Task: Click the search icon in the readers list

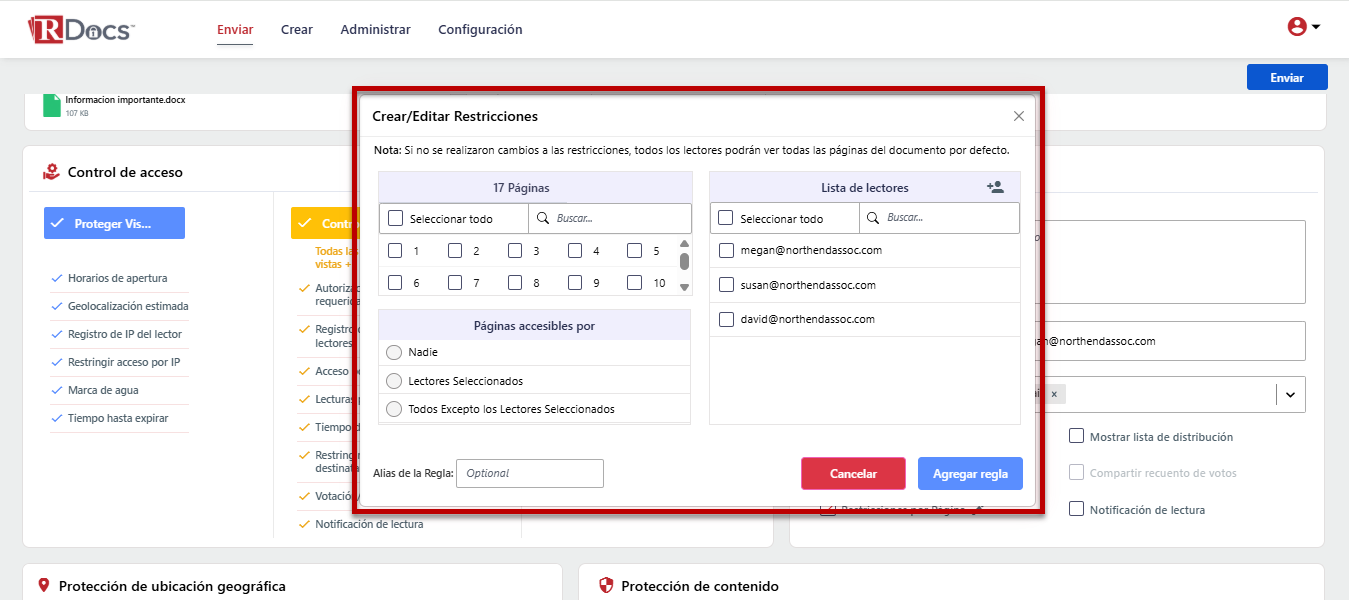Action: click(873, 218)
